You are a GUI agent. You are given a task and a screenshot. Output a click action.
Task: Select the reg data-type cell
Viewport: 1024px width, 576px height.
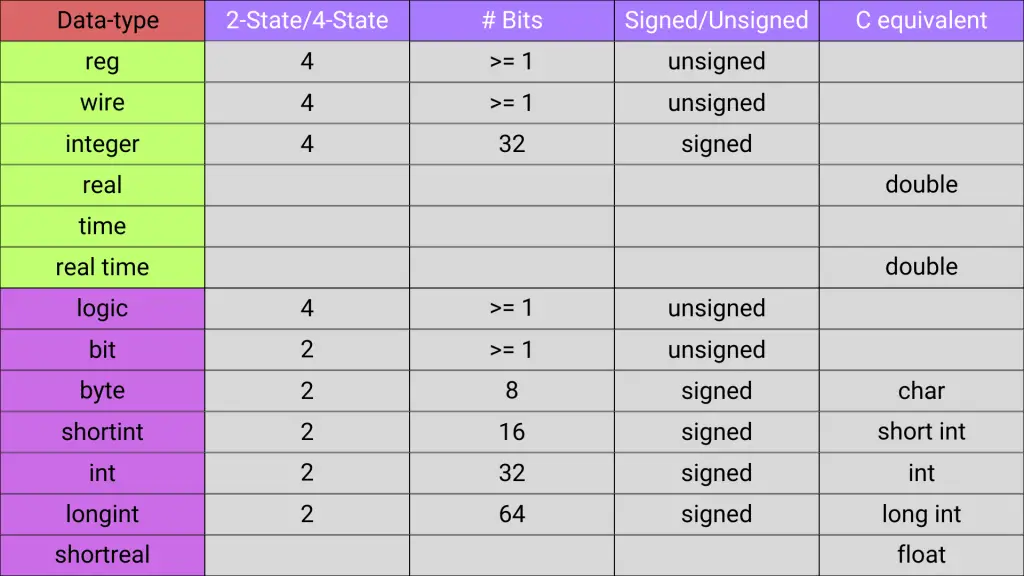(x=102, y=62)
